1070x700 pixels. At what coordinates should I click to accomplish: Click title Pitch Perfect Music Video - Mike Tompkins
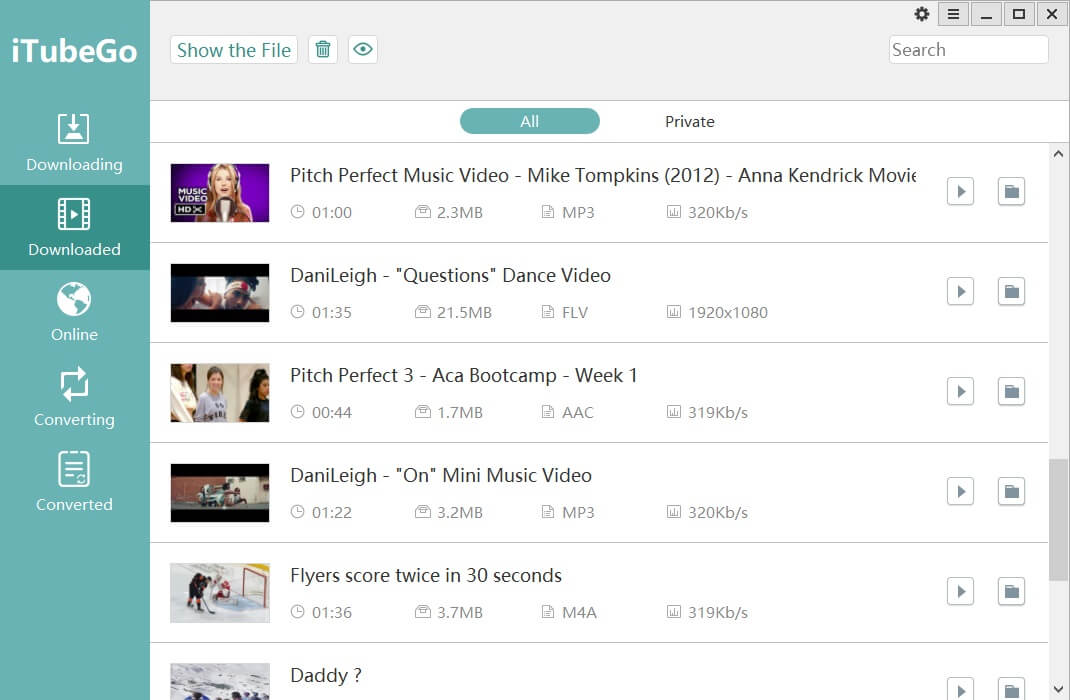tap(603, 175)
